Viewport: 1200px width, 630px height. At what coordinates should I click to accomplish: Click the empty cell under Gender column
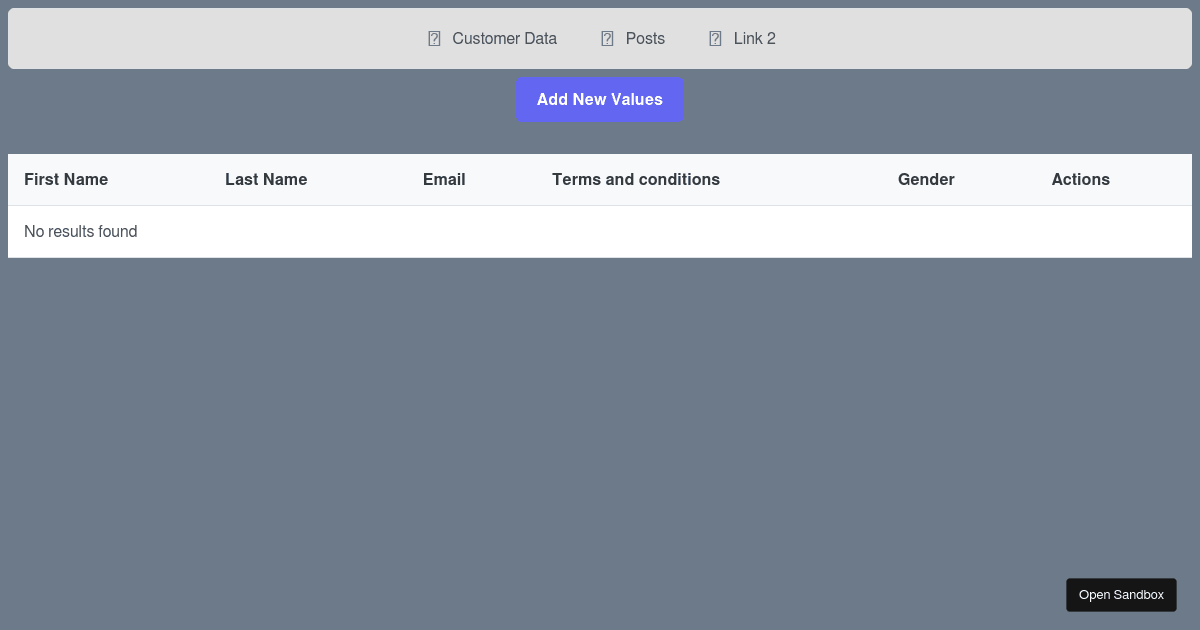pos(926,232)
